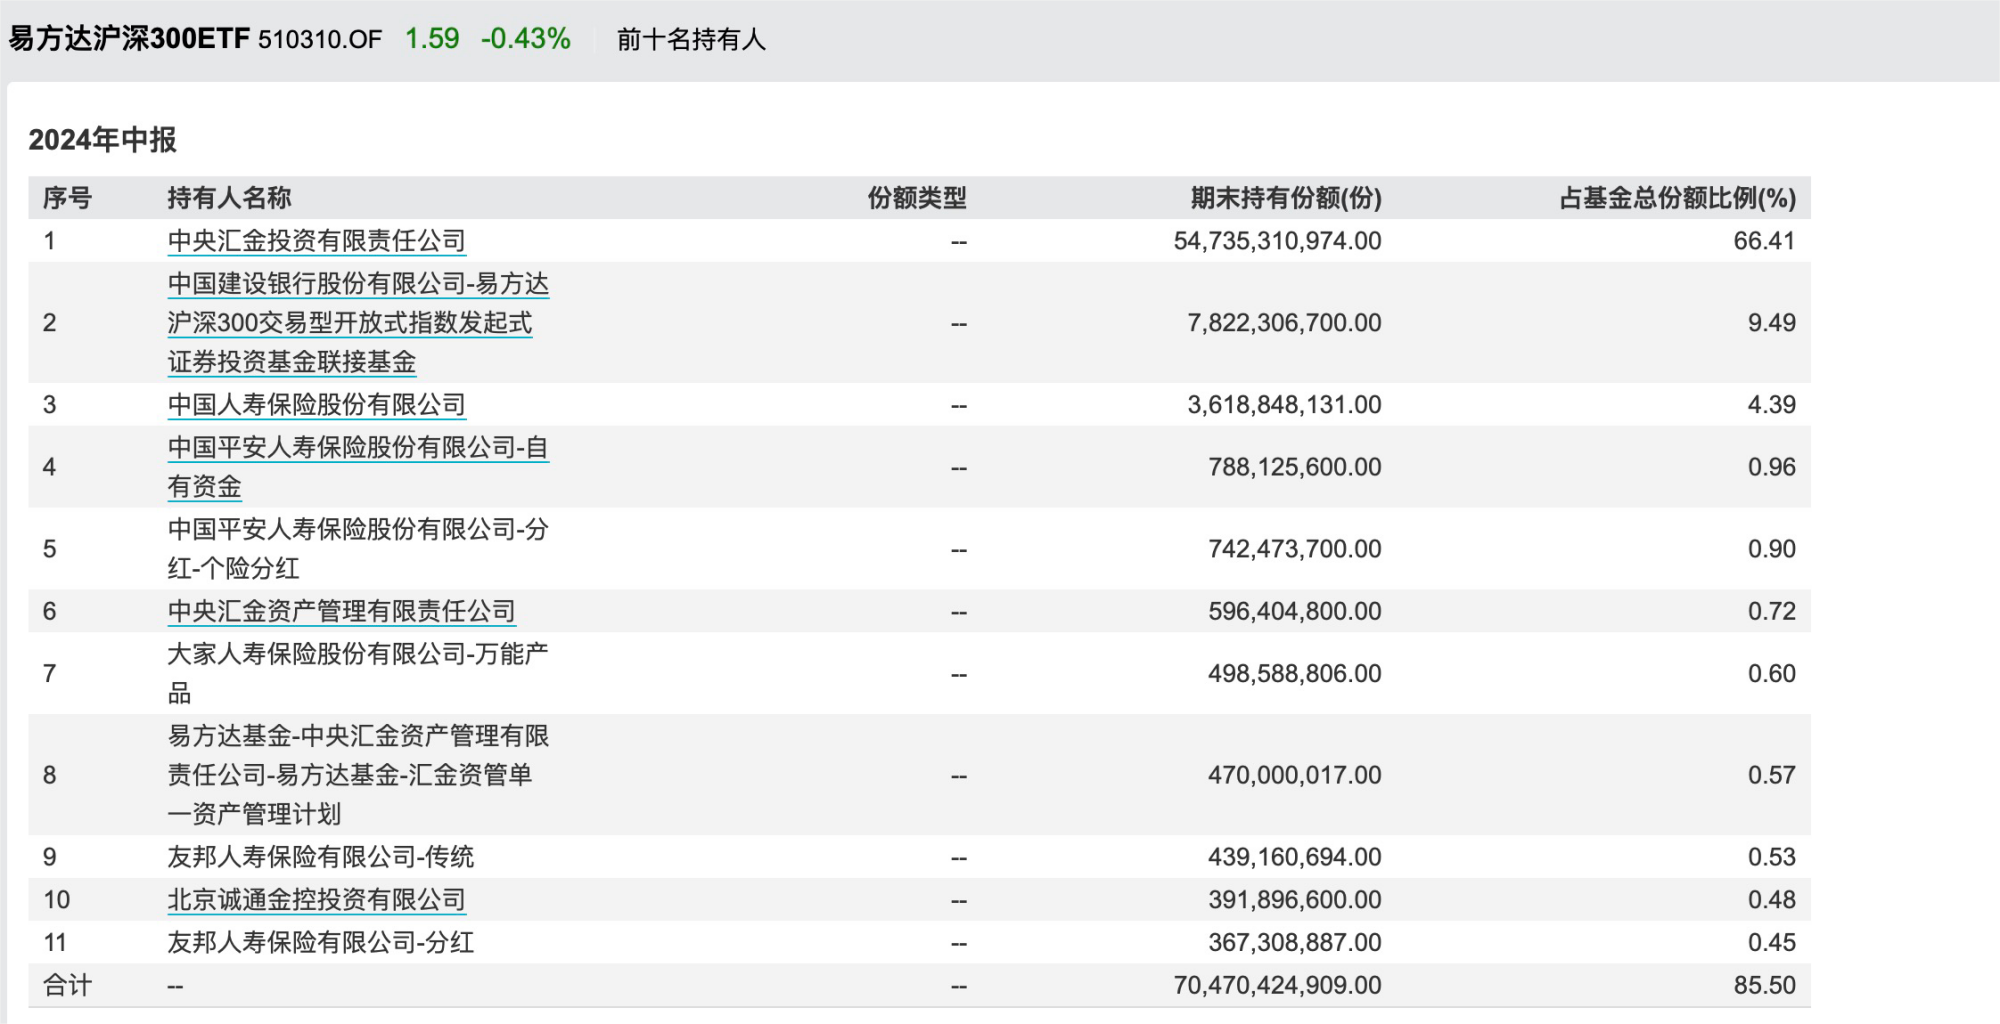This screenshot has height=1024, width=2000.
Task: Click the 序号 column header
Action: tap(67, 198)
